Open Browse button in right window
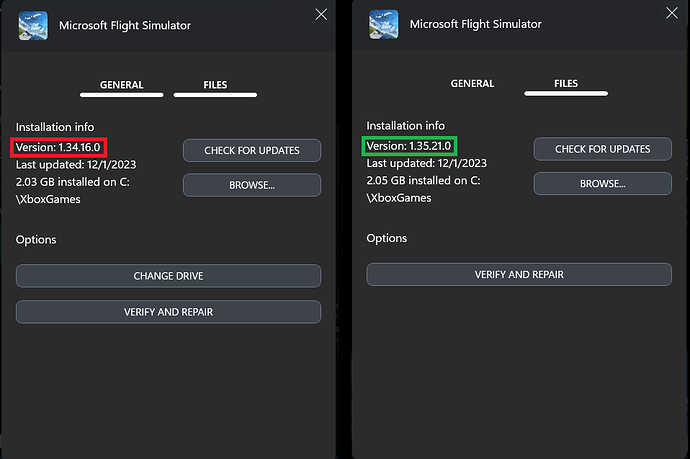This screenshot has height=459, width=690. click(x=603, y=184)
